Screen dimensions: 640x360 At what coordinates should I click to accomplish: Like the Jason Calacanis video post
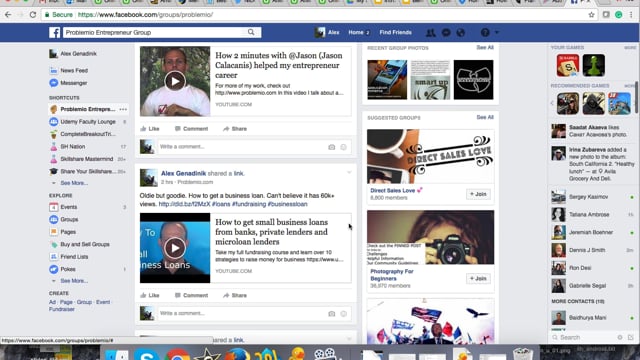pos(150,129)
